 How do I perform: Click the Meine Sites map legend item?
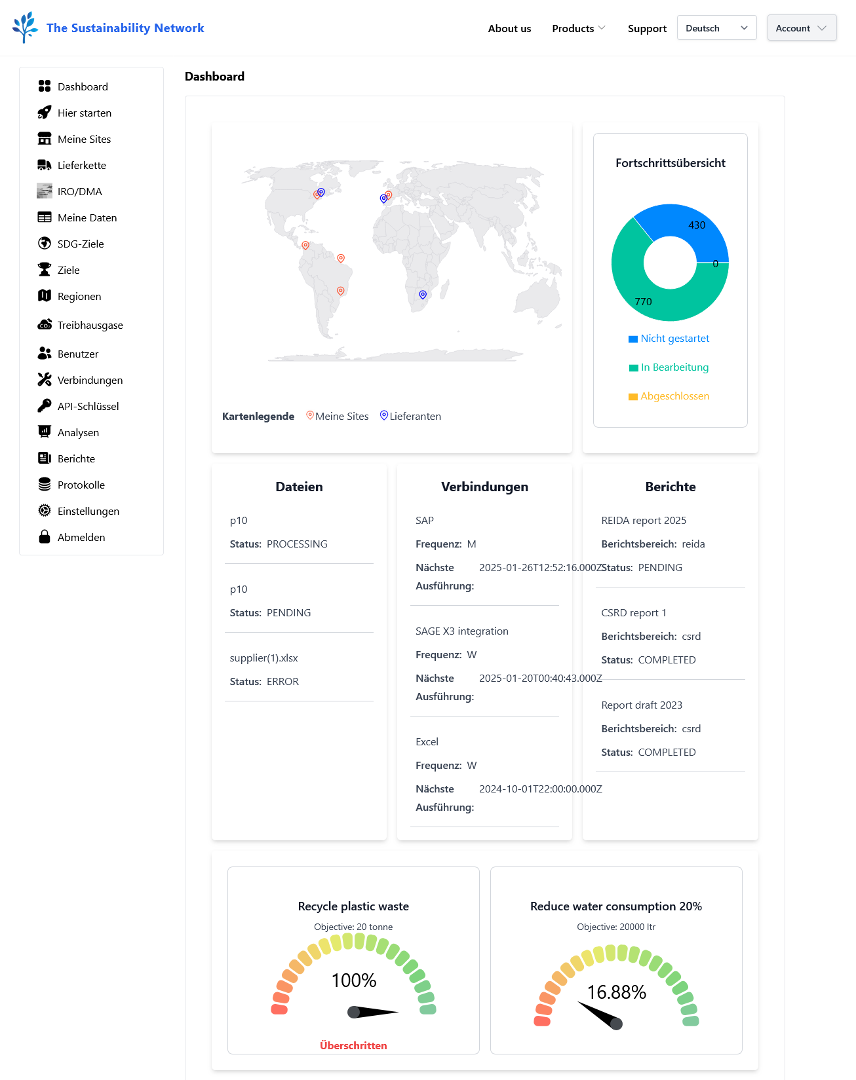pos(337,416)
